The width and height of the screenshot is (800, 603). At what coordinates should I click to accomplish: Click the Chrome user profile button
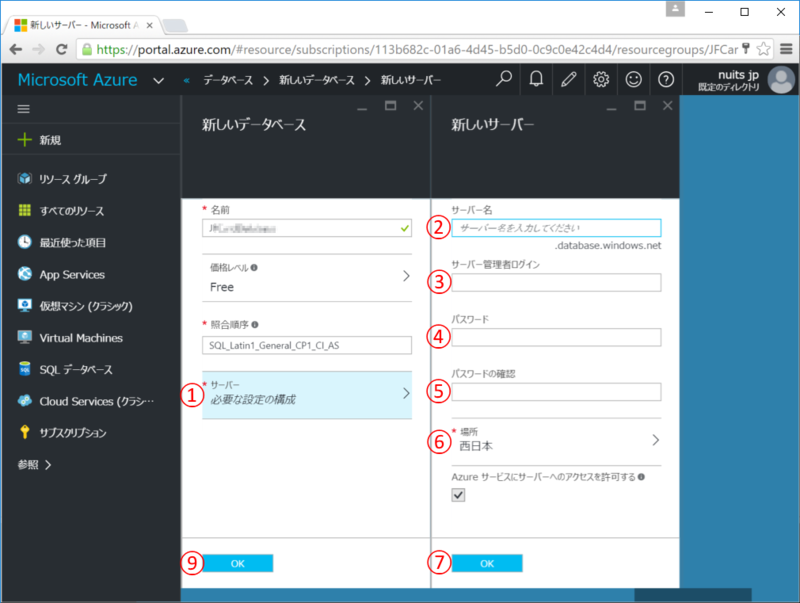pos(675,9)
